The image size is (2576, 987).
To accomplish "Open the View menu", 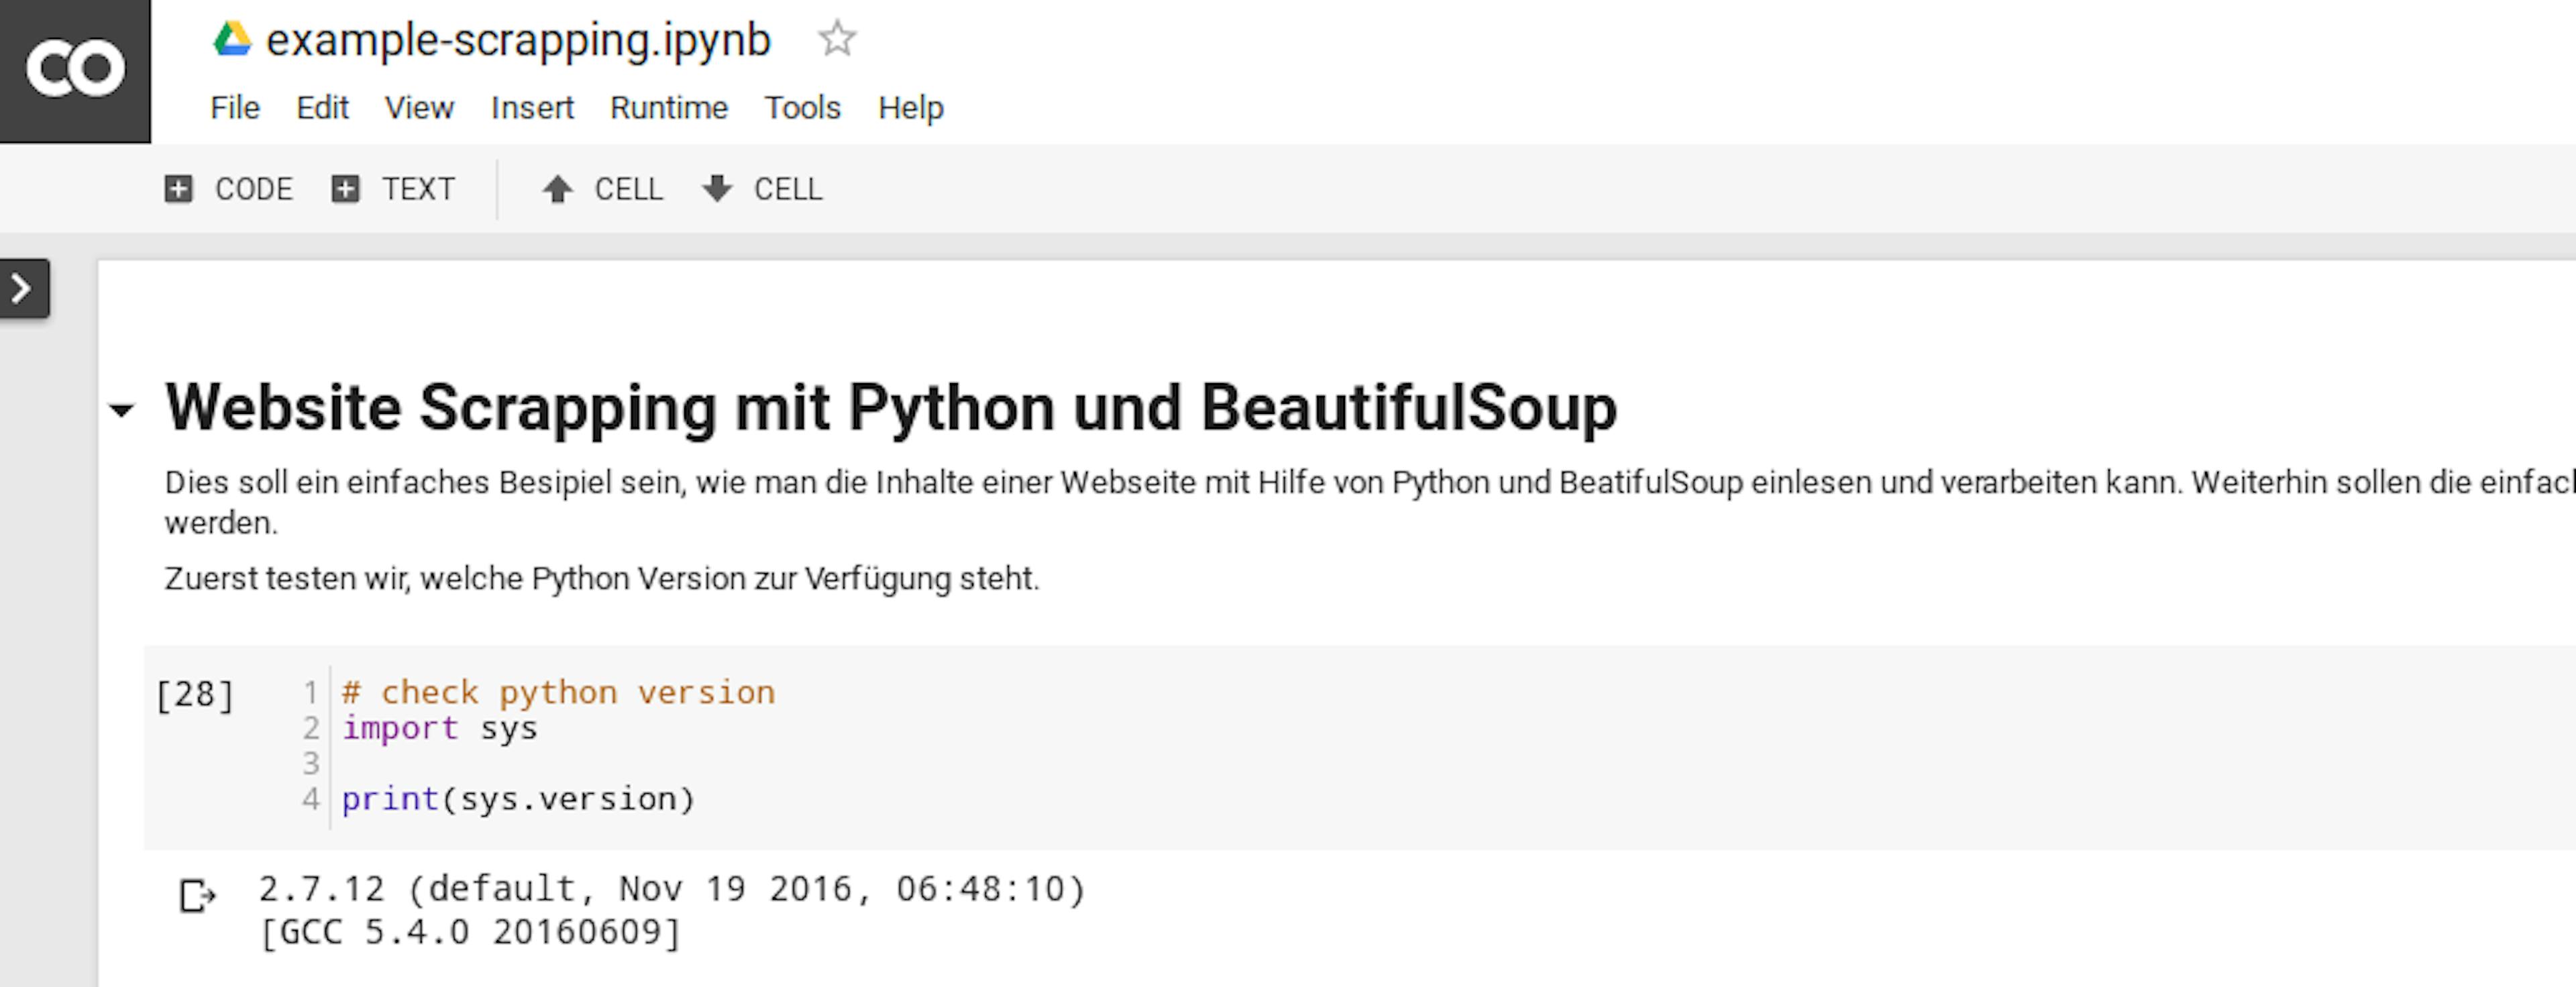I will tap(419, 107).
